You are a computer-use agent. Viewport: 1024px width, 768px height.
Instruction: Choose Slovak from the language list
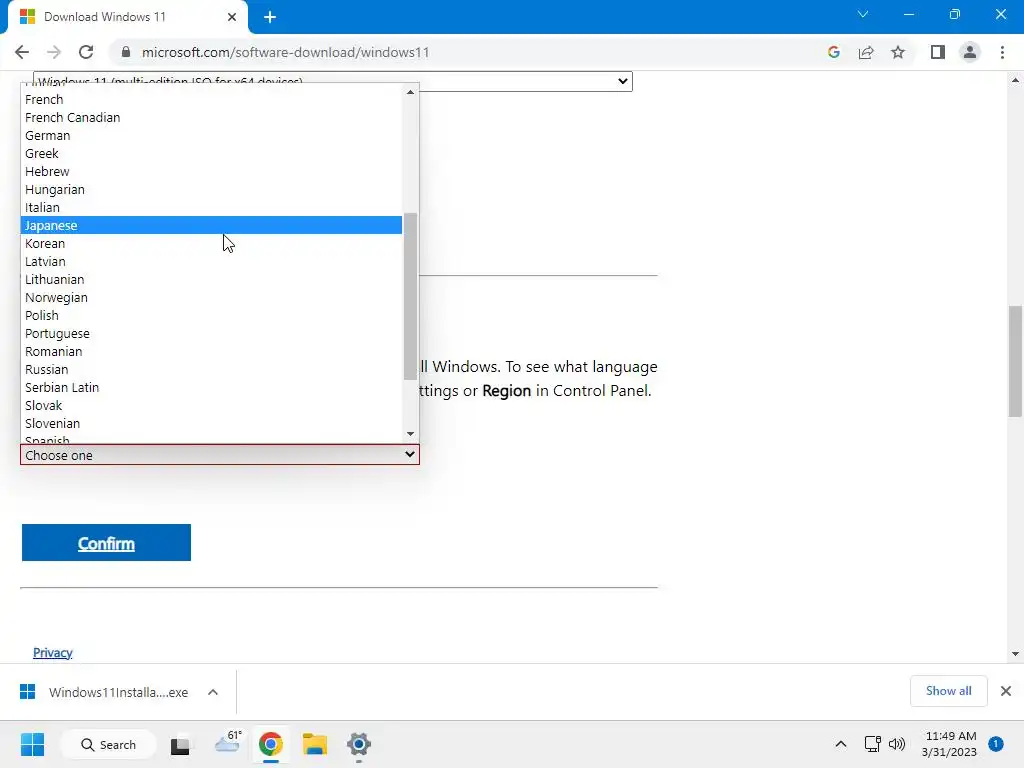pyautogui.click(x=212, y=406)
